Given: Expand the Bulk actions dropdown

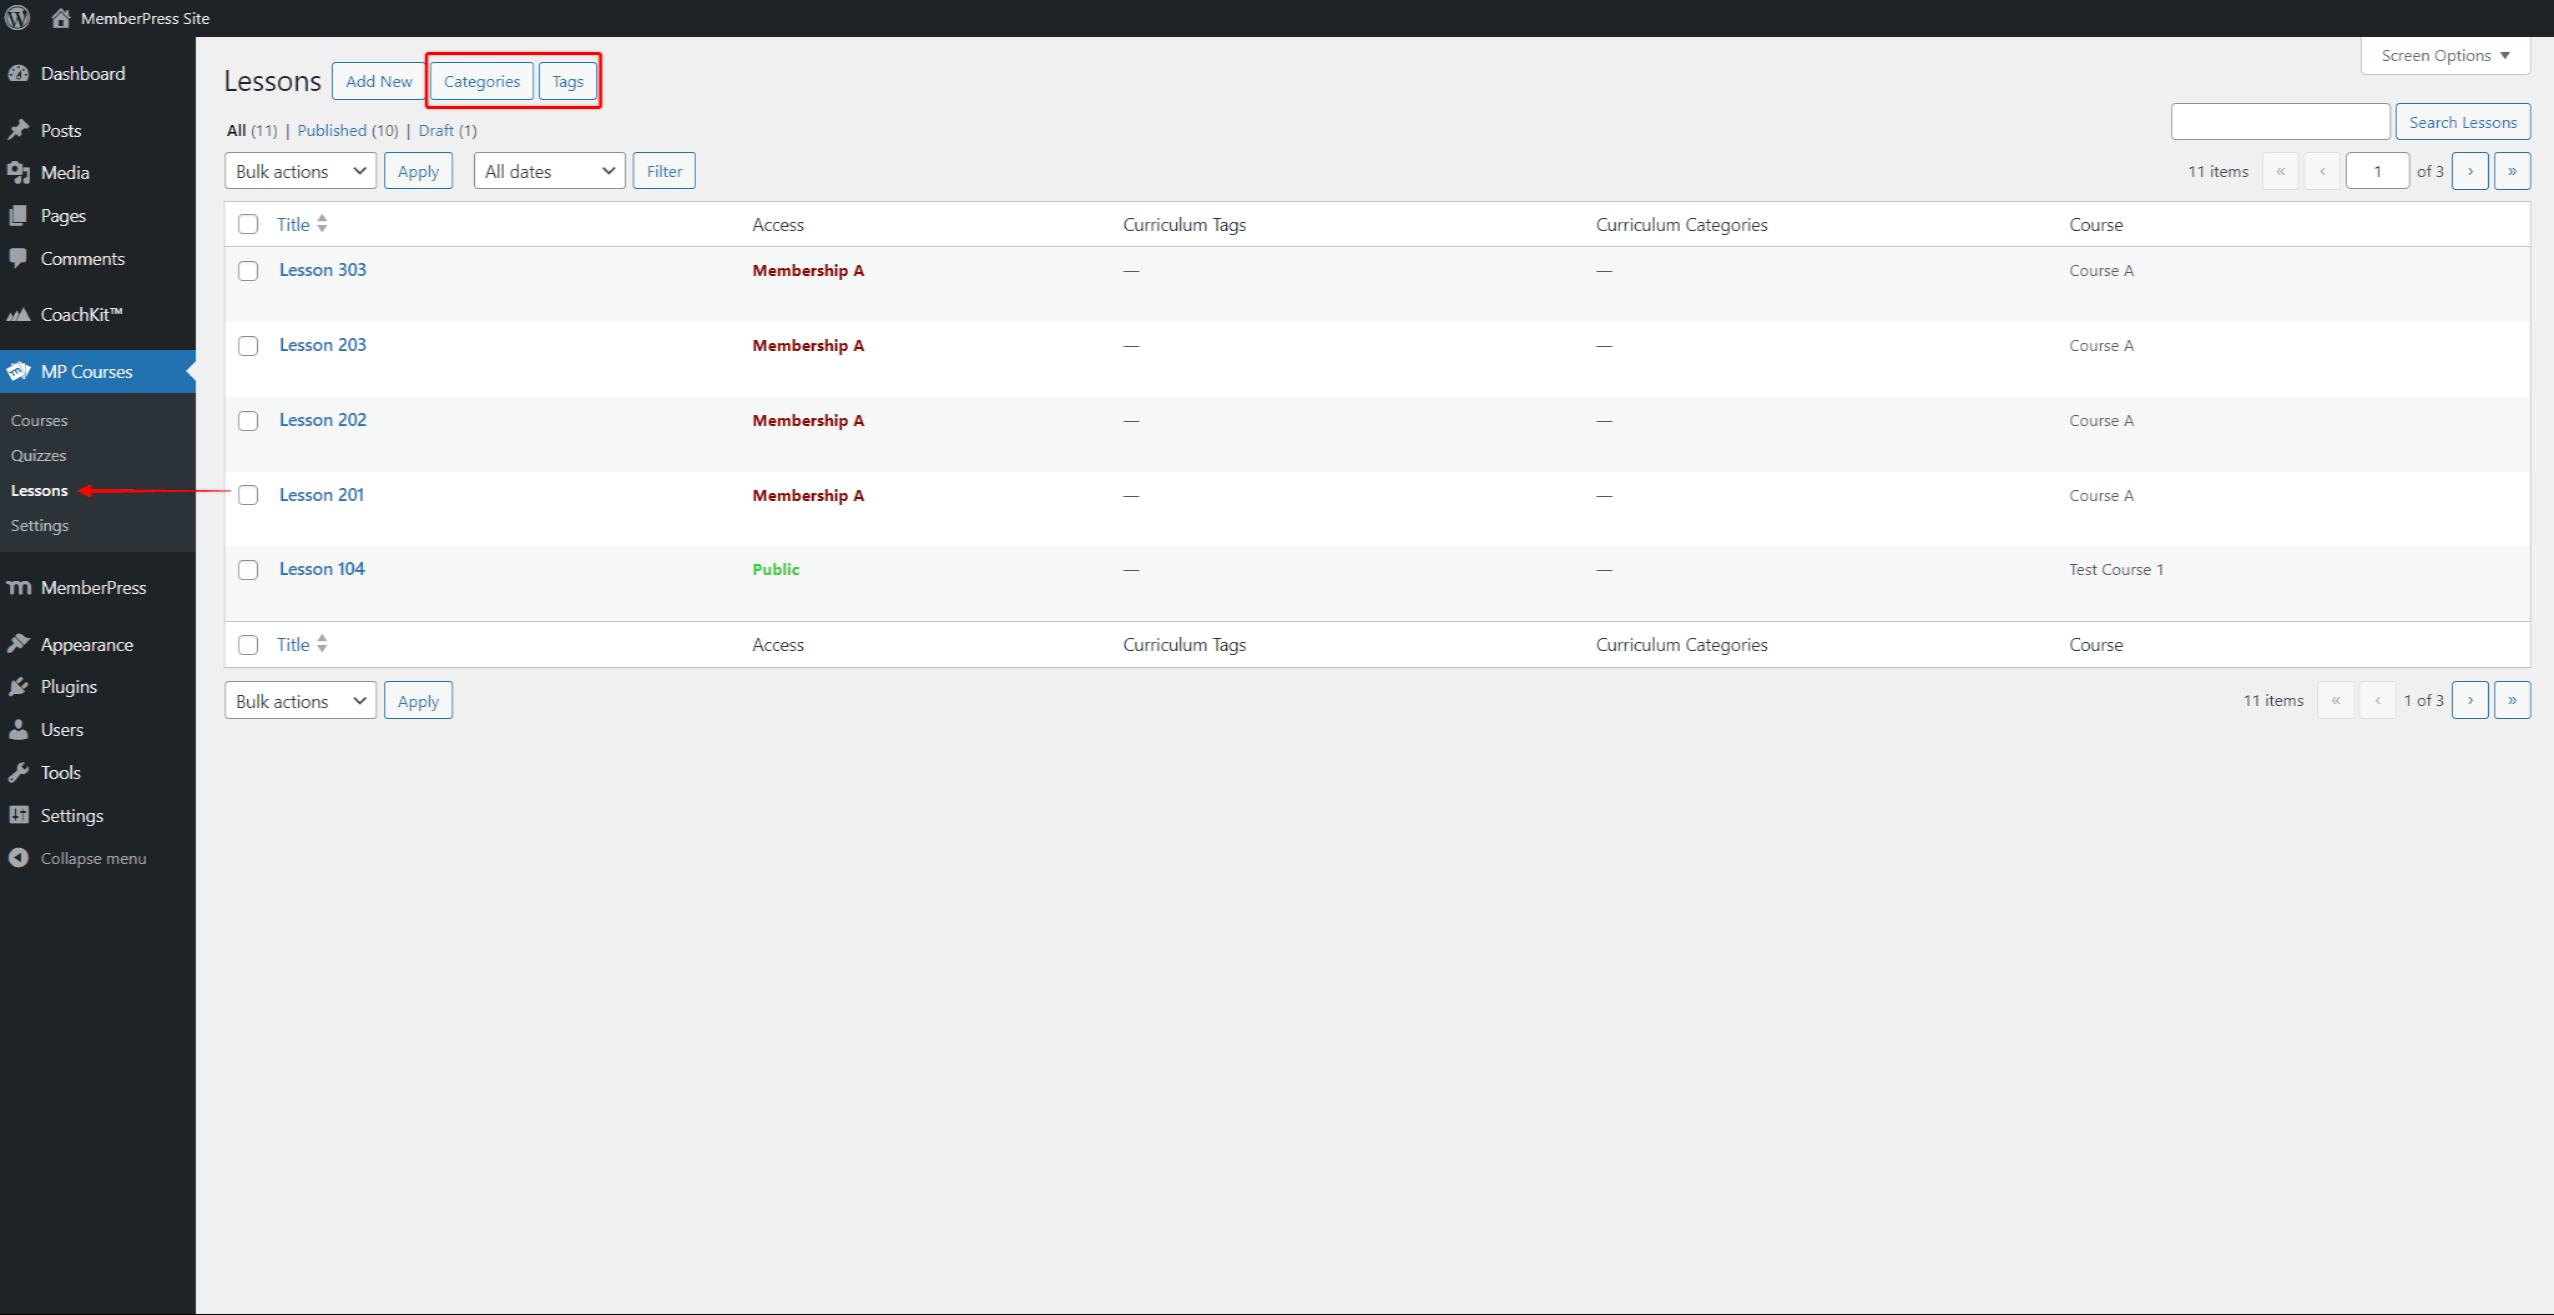Looking at the screenshot, I should click(x=300, y=169).
